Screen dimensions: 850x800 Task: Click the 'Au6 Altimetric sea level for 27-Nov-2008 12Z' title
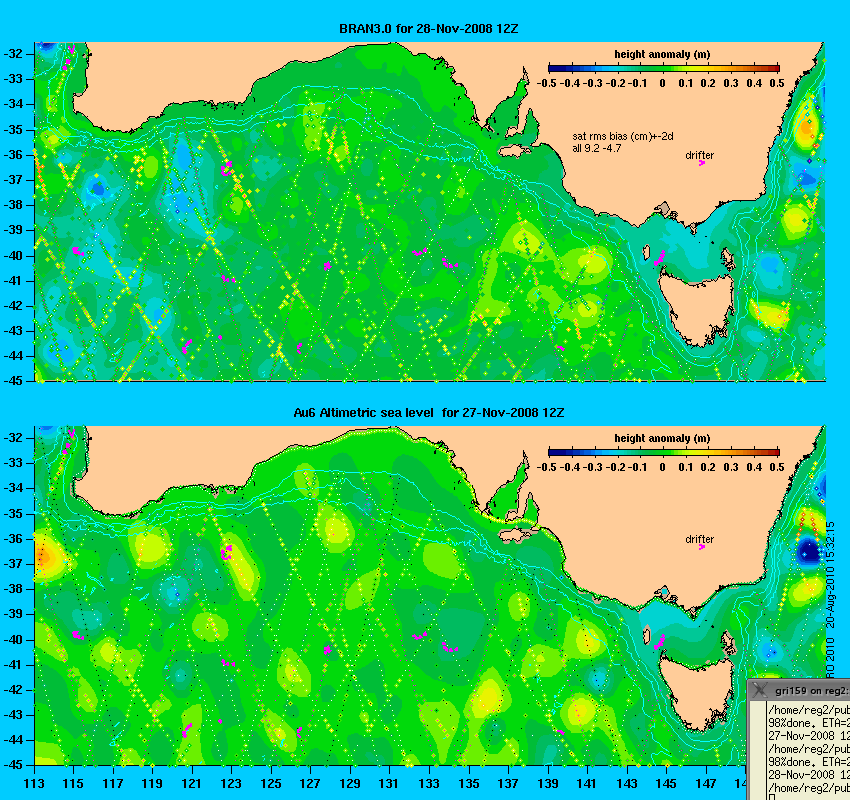click(x=429, y=412)
